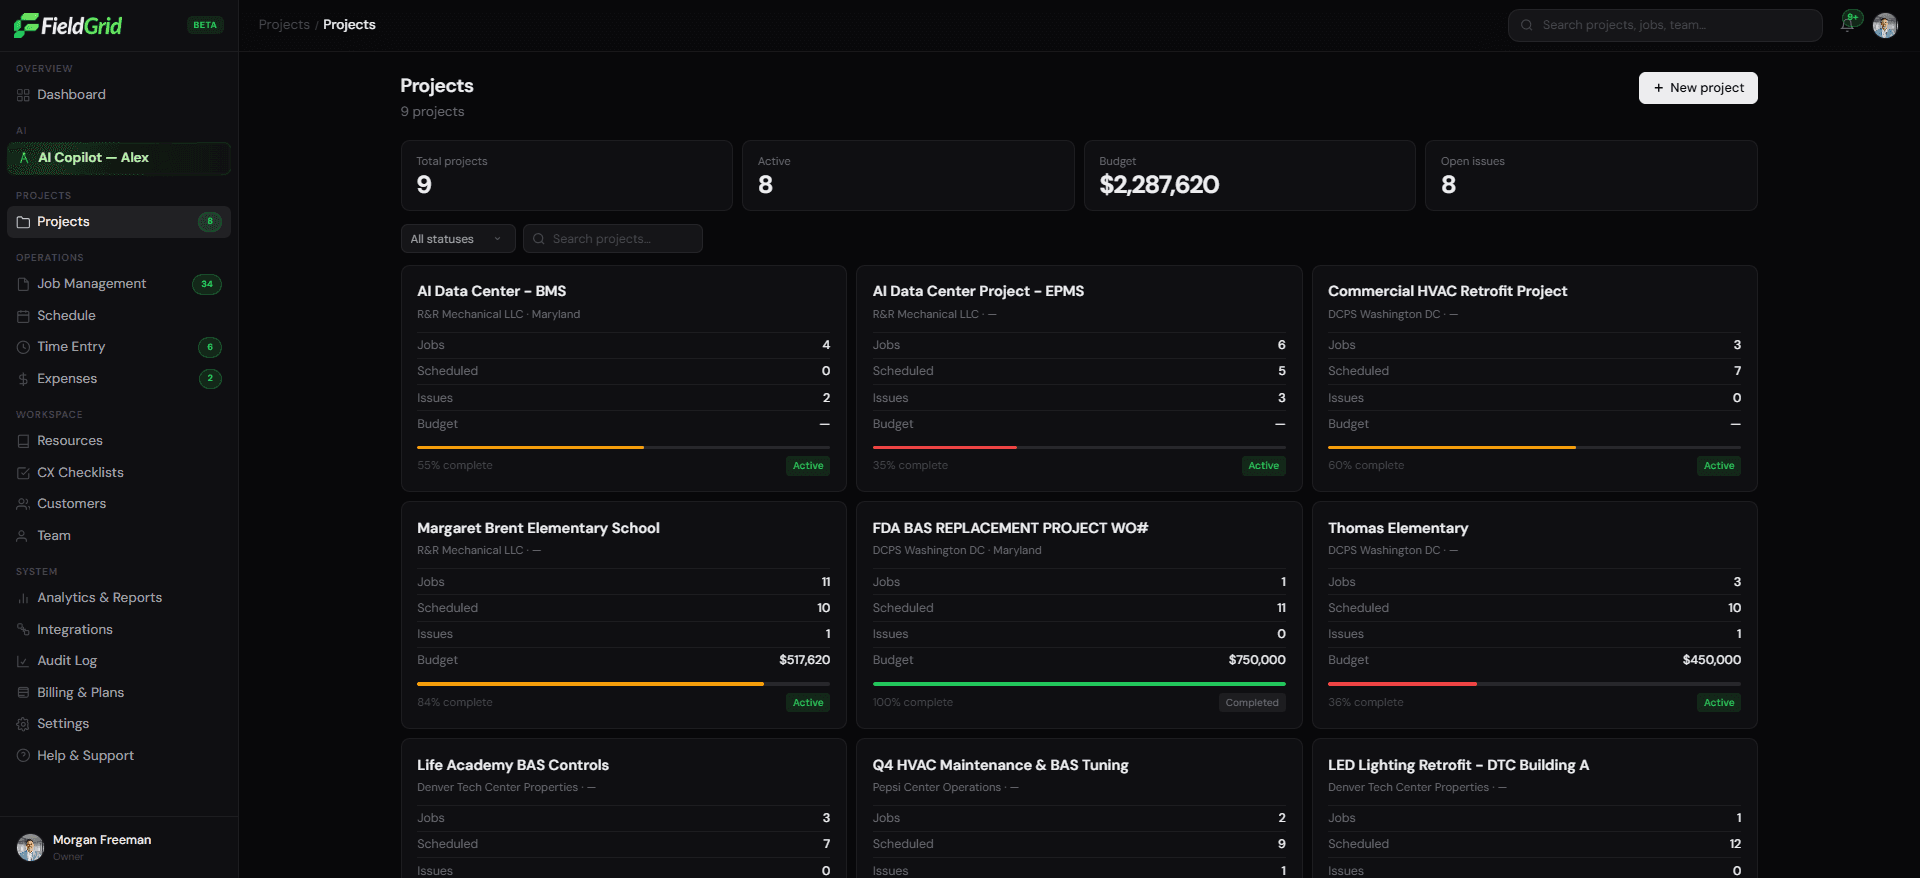
Task: Click the Expenses dollar icon
Action: tap(23, 379)
